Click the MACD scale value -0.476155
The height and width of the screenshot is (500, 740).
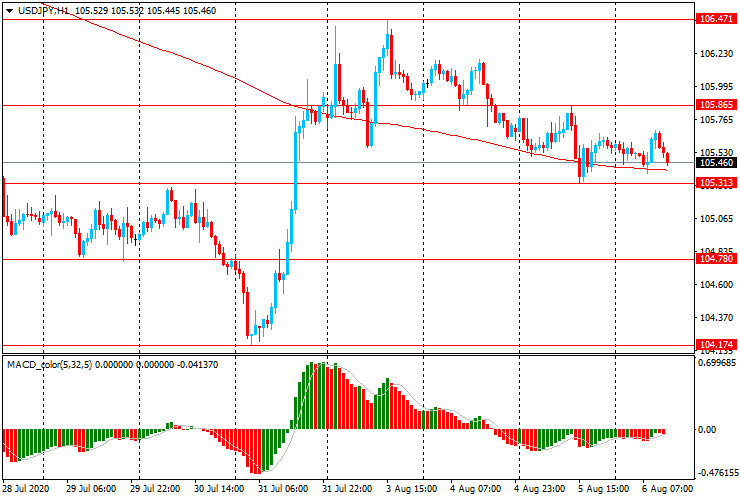pos(718,473)
